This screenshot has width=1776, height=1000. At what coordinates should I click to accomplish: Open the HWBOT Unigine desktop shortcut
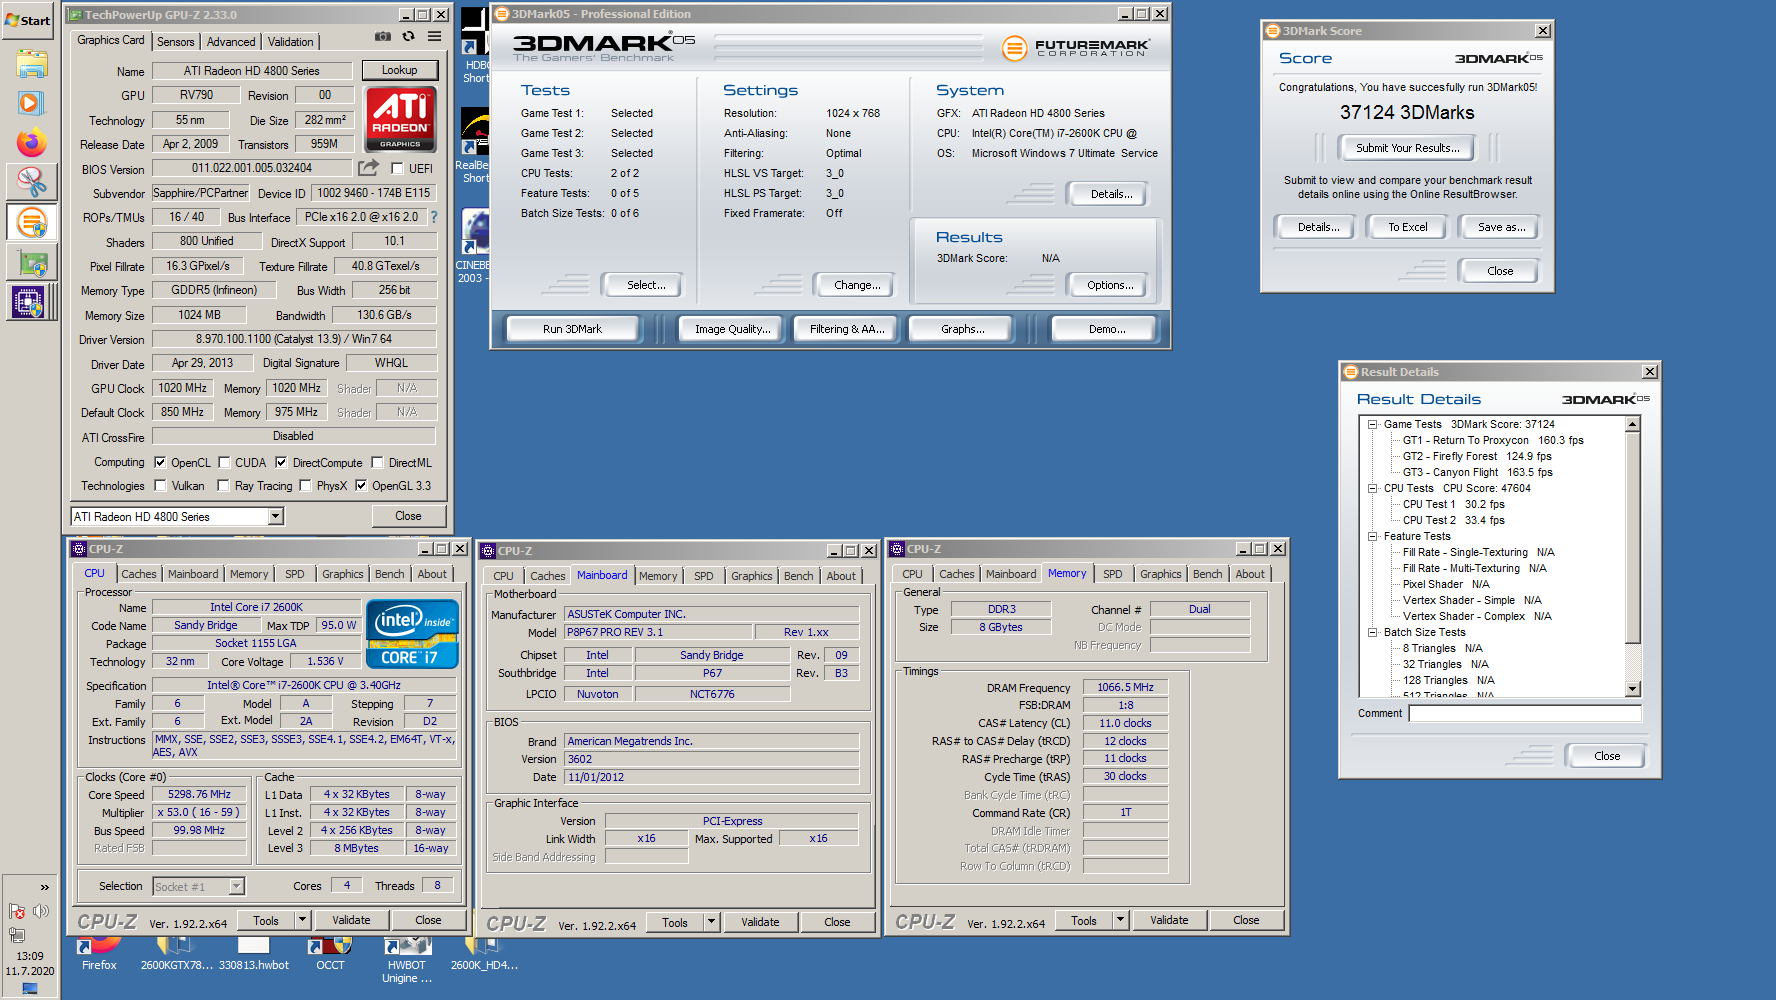tap(407, 961)
